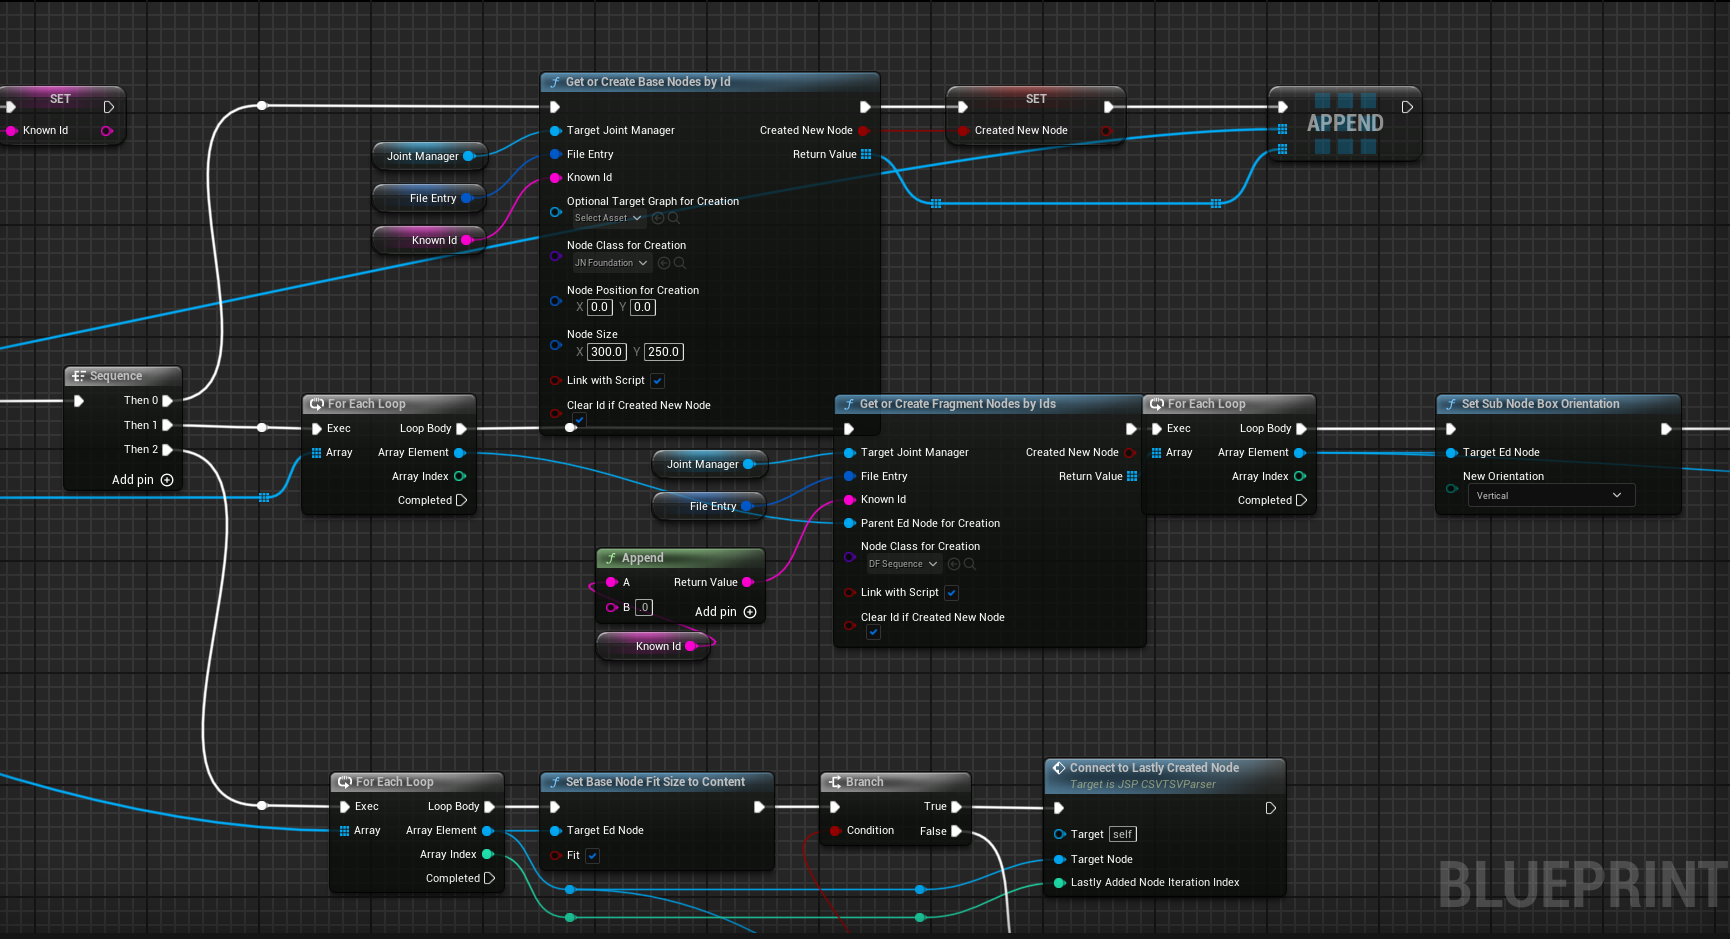Screen dimensions: 1730x939
Task: Click the Node Size X value field
Action: click(x=607, y=352)
